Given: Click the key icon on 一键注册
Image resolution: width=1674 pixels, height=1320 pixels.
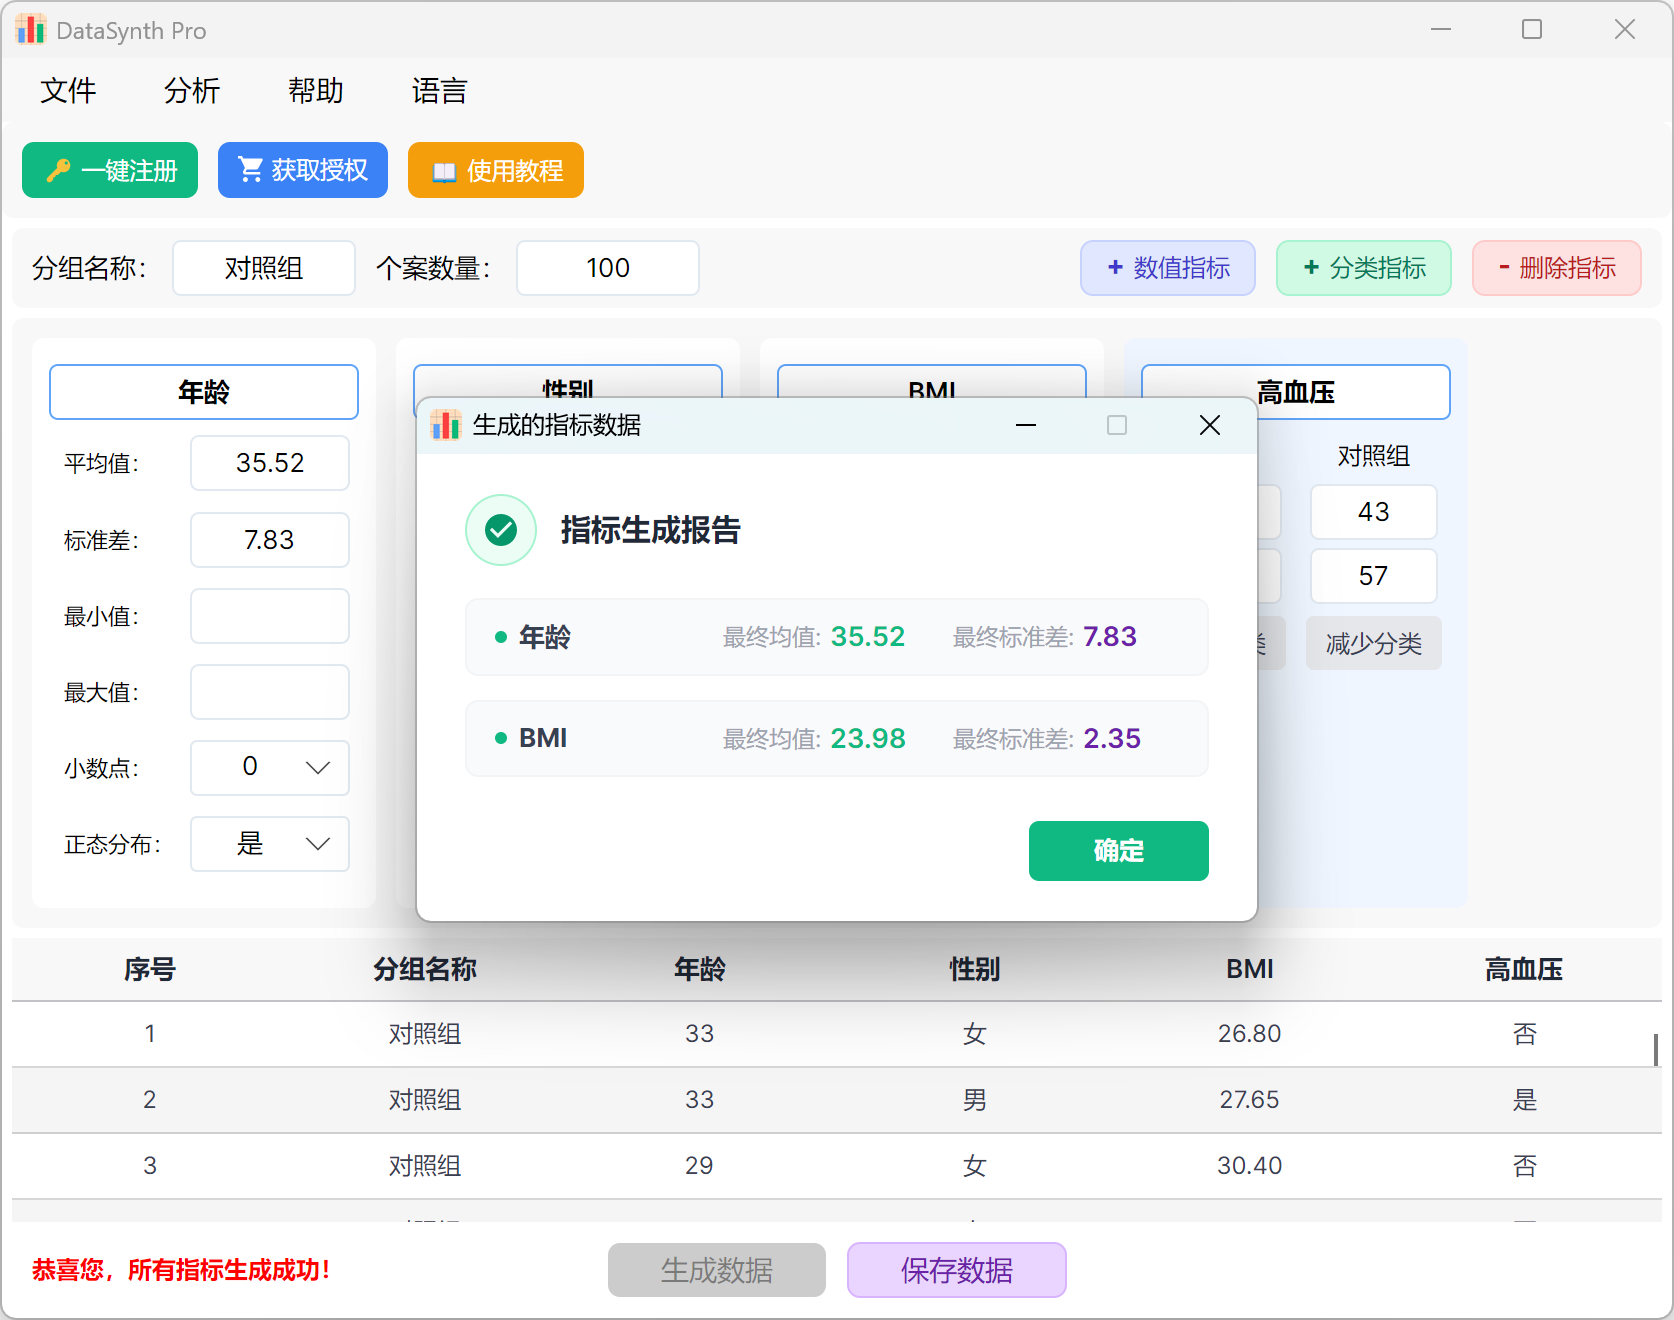Looking at the screenshot, I should point(58,171).
